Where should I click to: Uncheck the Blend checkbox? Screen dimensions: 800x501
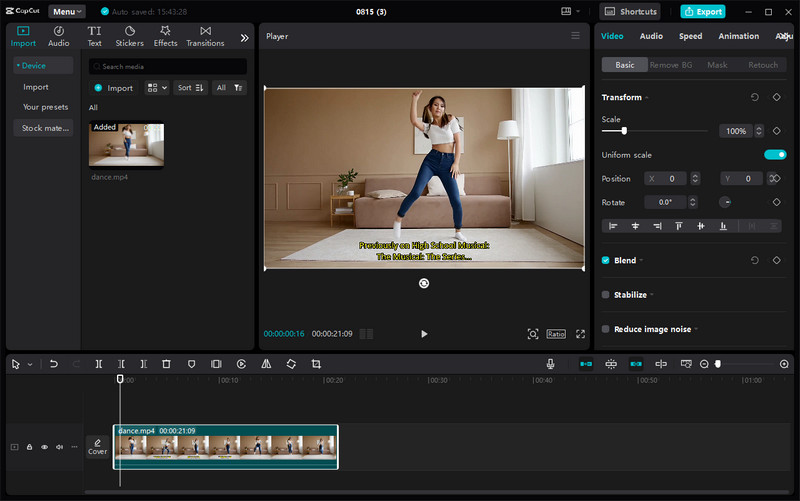coord(606,260)
